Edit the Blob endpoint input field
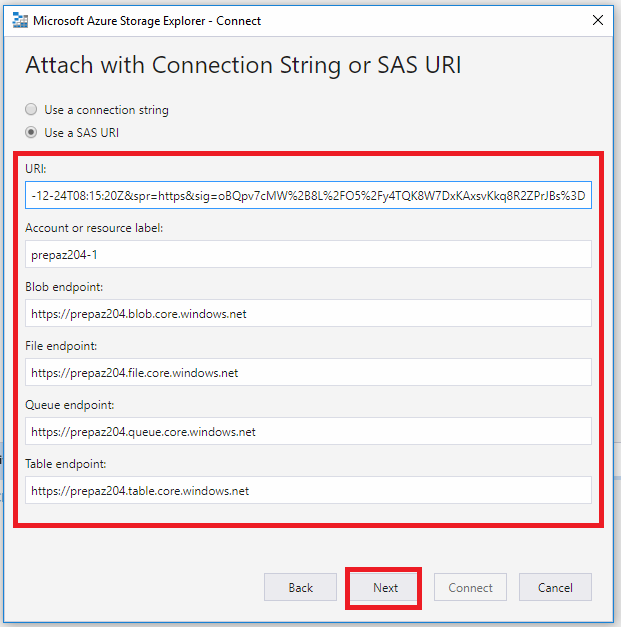The height and width of the screenshot is (627, 621). (x=309, y=313)
